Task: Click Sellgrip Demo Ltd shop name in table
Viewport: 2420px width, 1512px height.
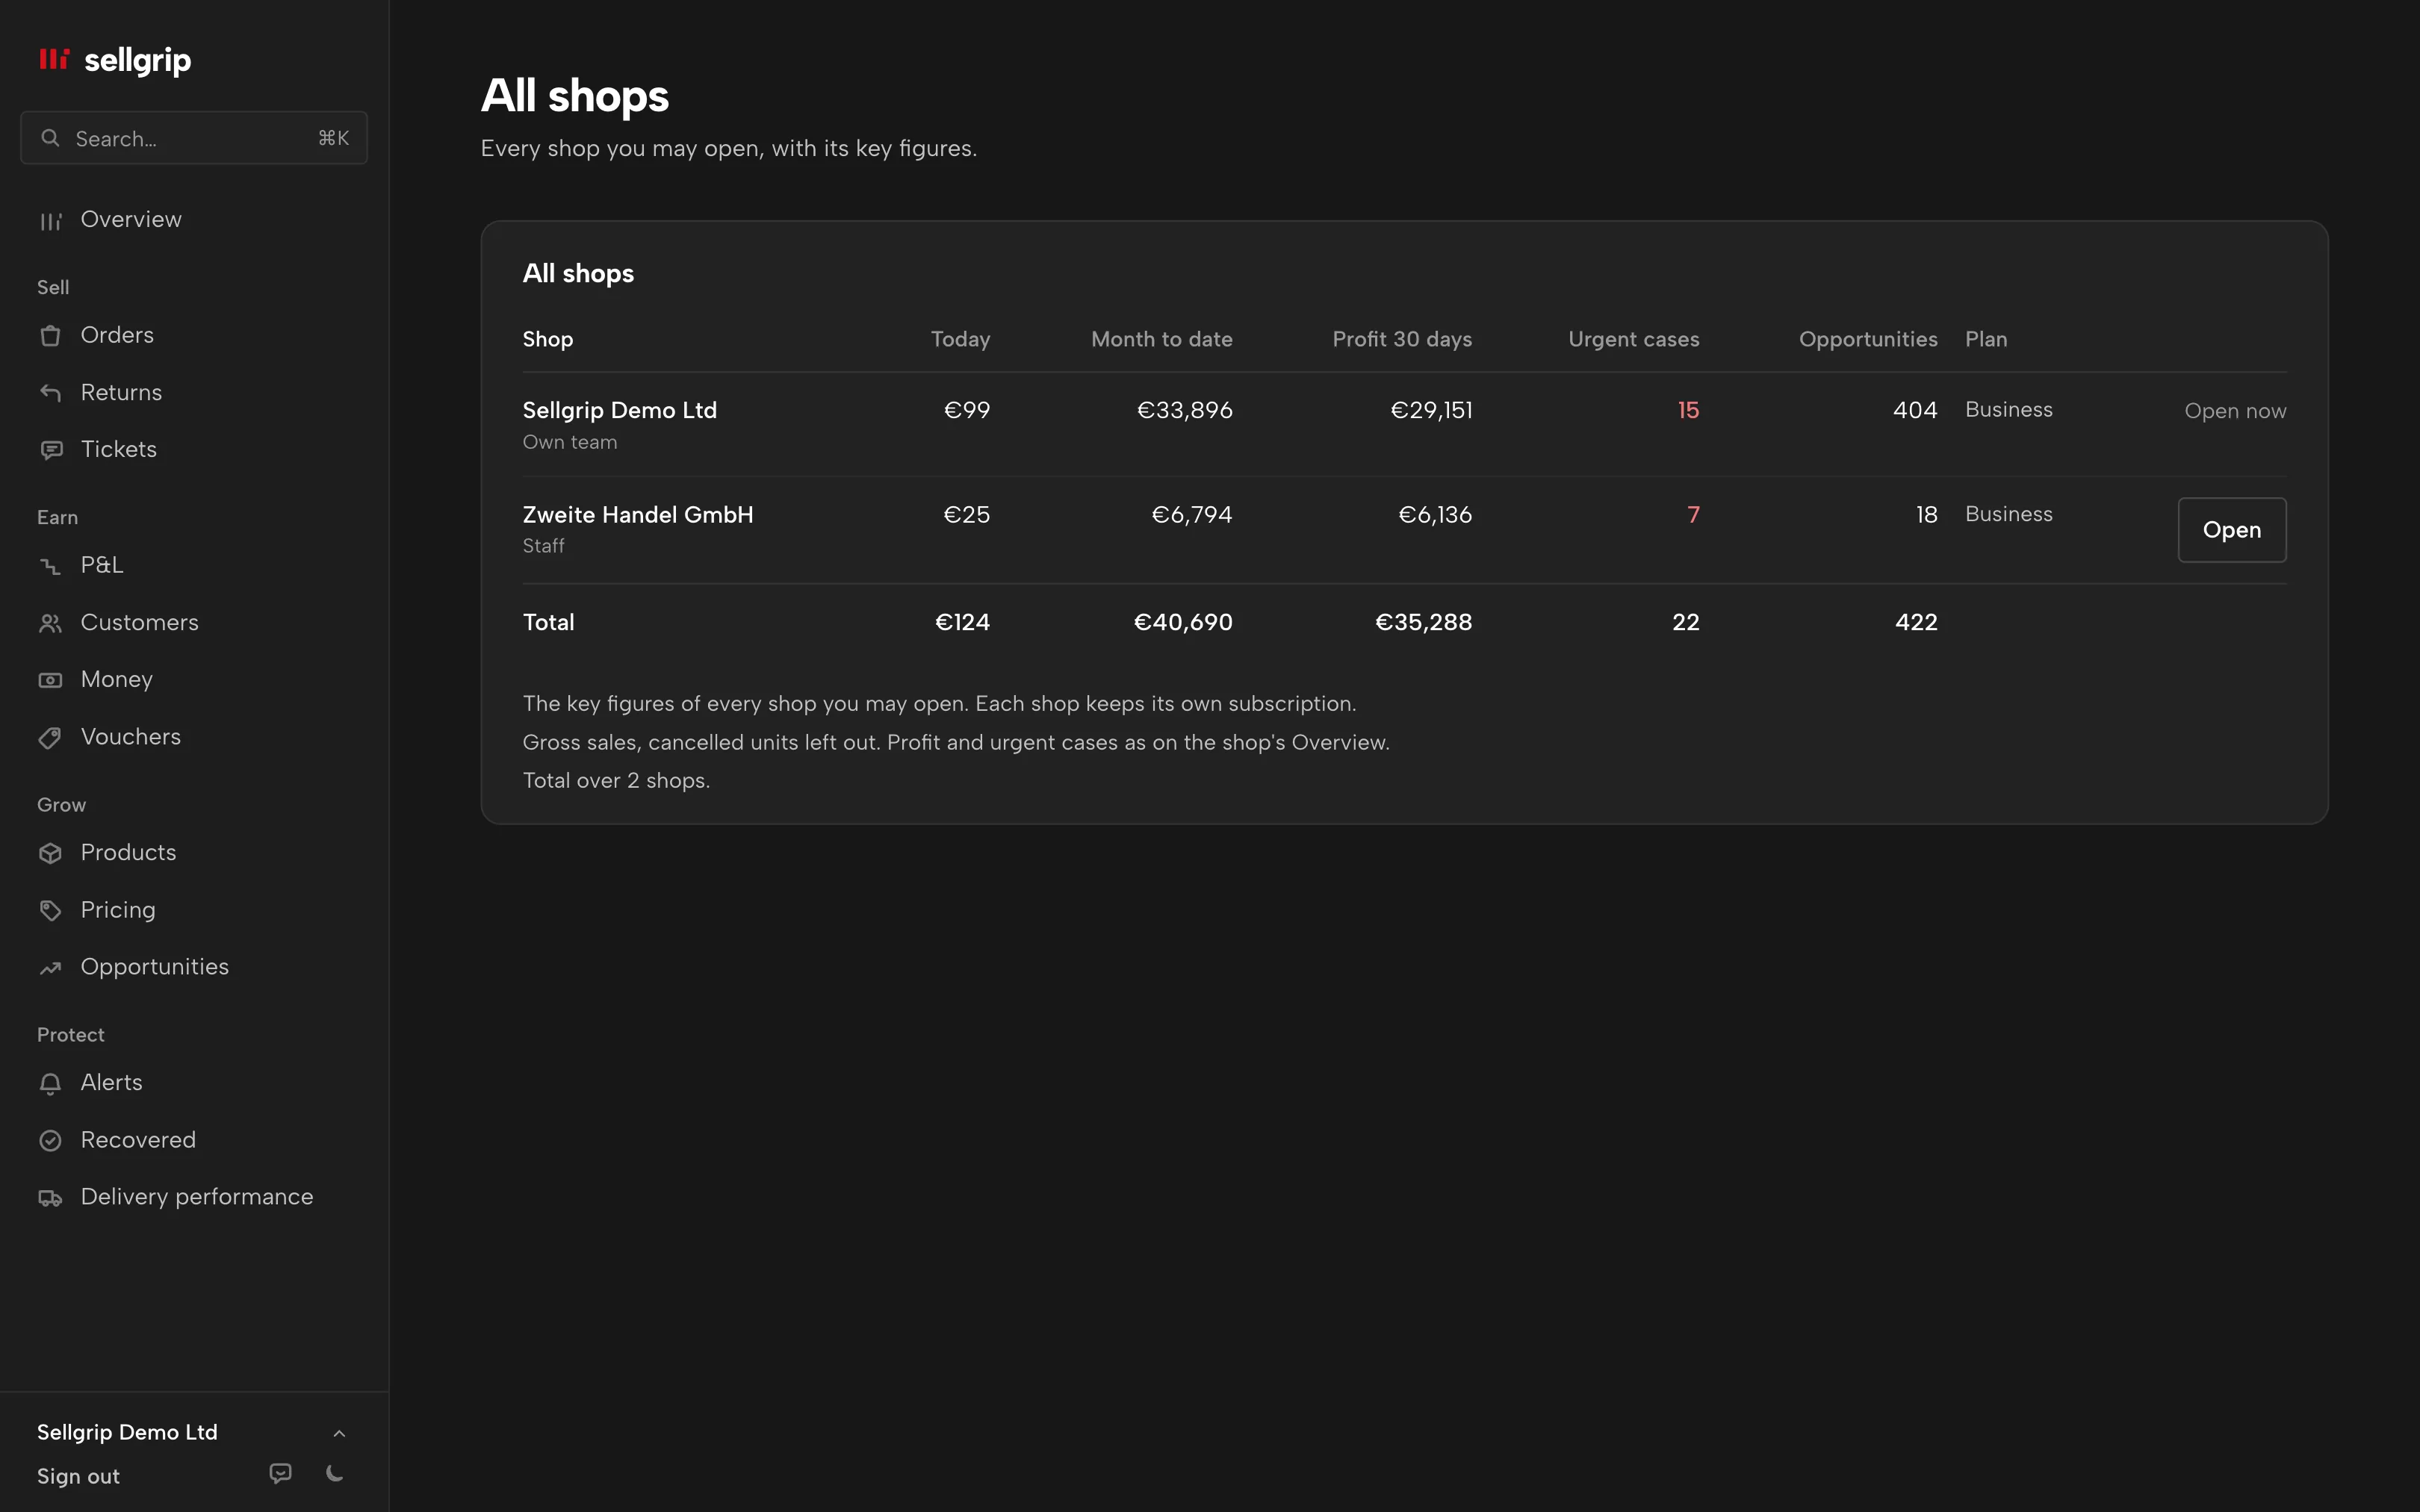Action: click(619, 410)
